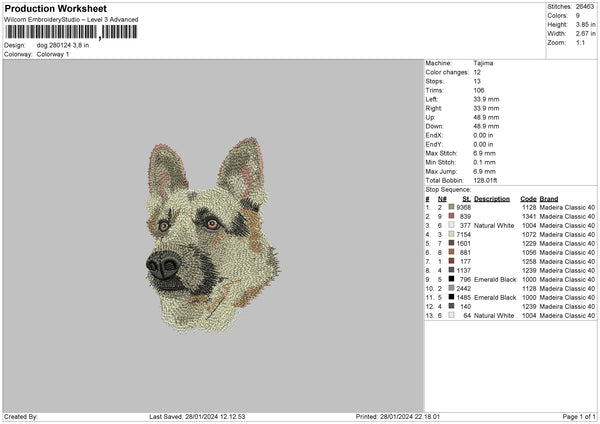Screen dimensions: 600x424
Task: Click the design name dog 280124
Action: coord(62,45)
